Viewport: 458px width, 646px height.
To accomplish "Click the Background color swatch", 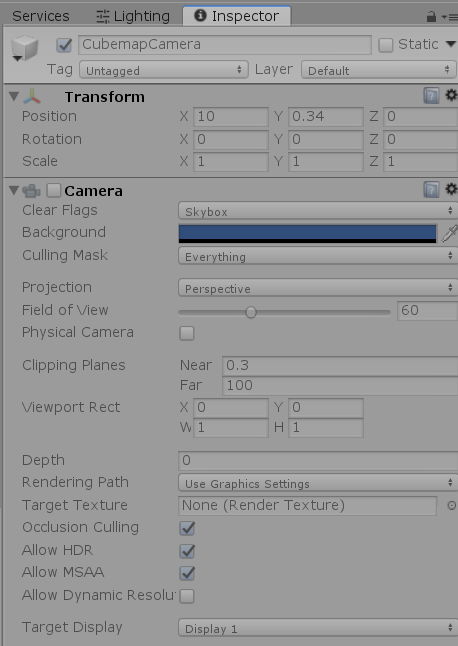I will (307, 234).
